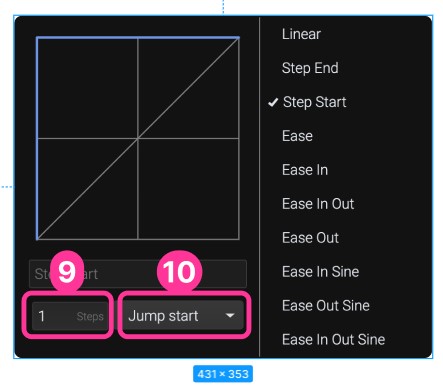This screenshot has height=392, width=443.
Task: Choose the Ease In Out preset
Action: [x=318, y=204]
